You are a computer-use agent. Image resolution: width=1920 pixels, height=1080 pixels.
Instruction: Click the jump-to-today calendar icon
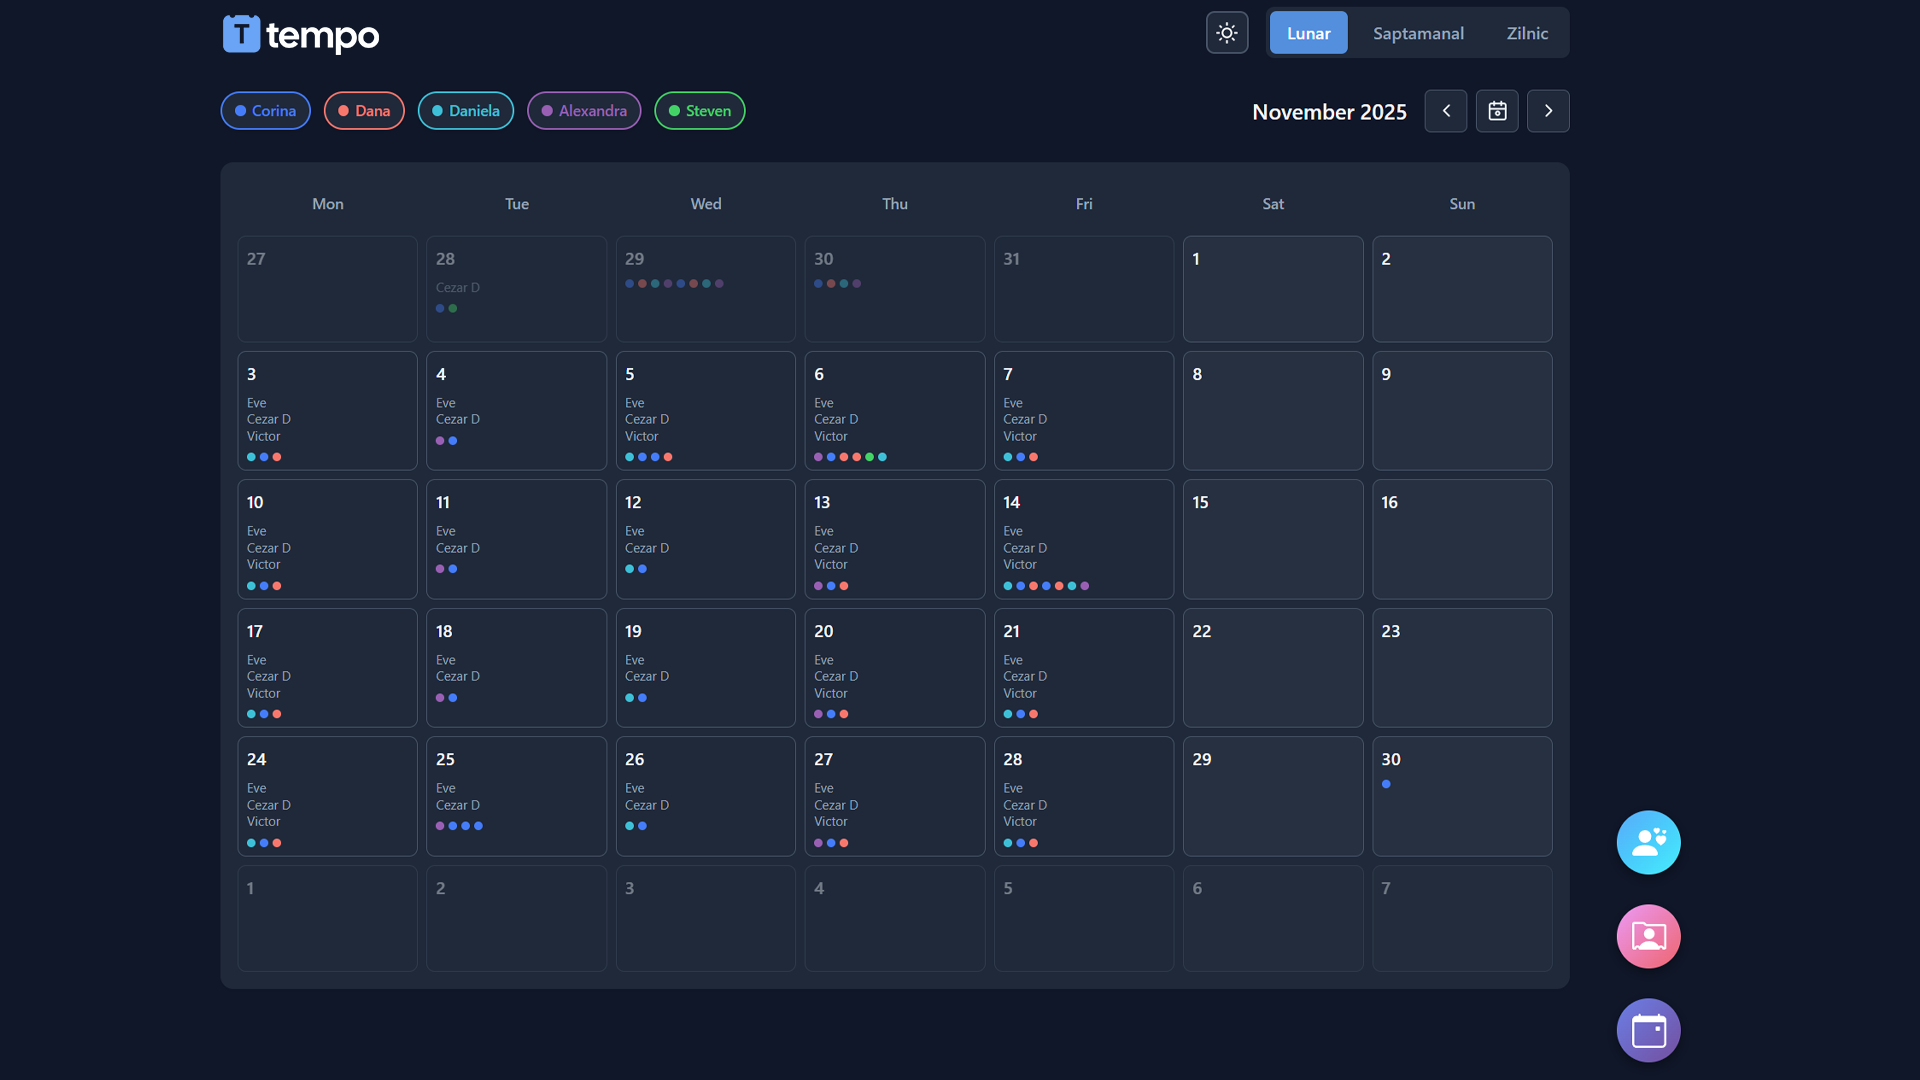tap(1497, 111)
